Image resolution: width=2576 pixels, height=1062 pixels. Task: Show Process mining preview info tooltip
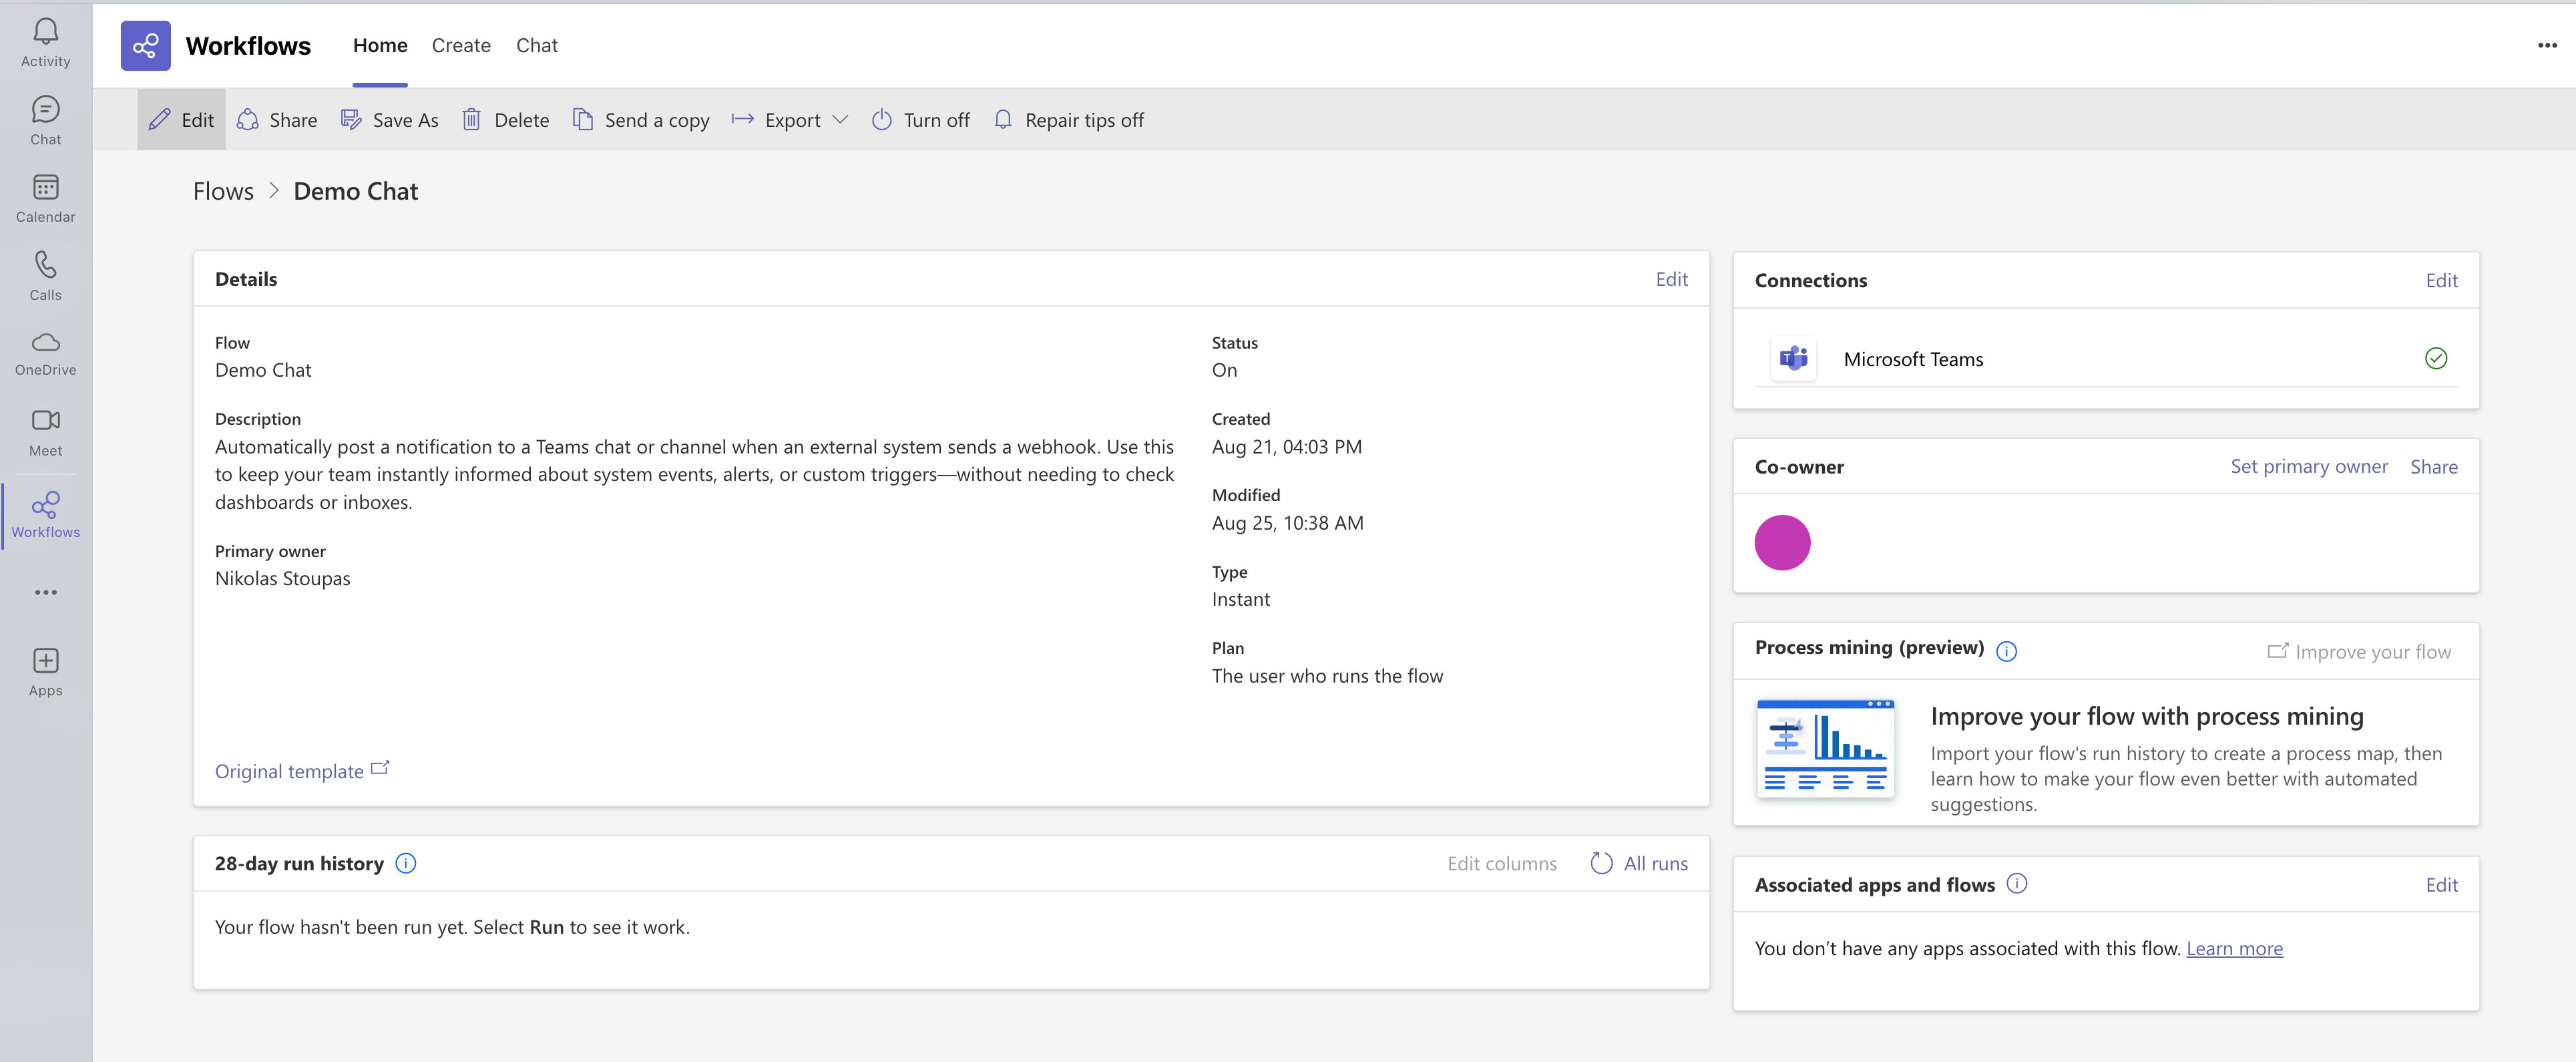pos(2006,651)
